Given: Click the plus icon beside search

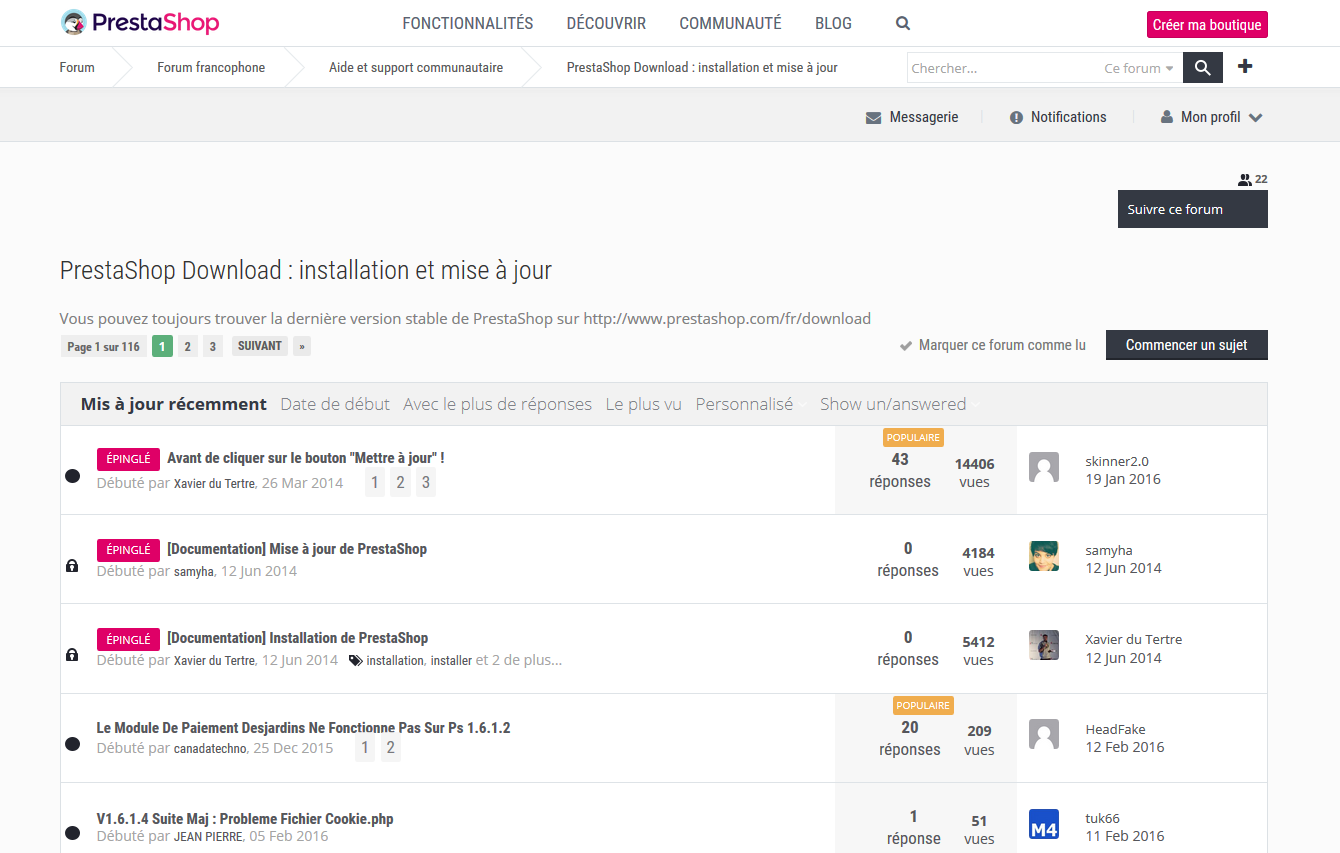Looking at the screenshot, I should [1245, 67].
